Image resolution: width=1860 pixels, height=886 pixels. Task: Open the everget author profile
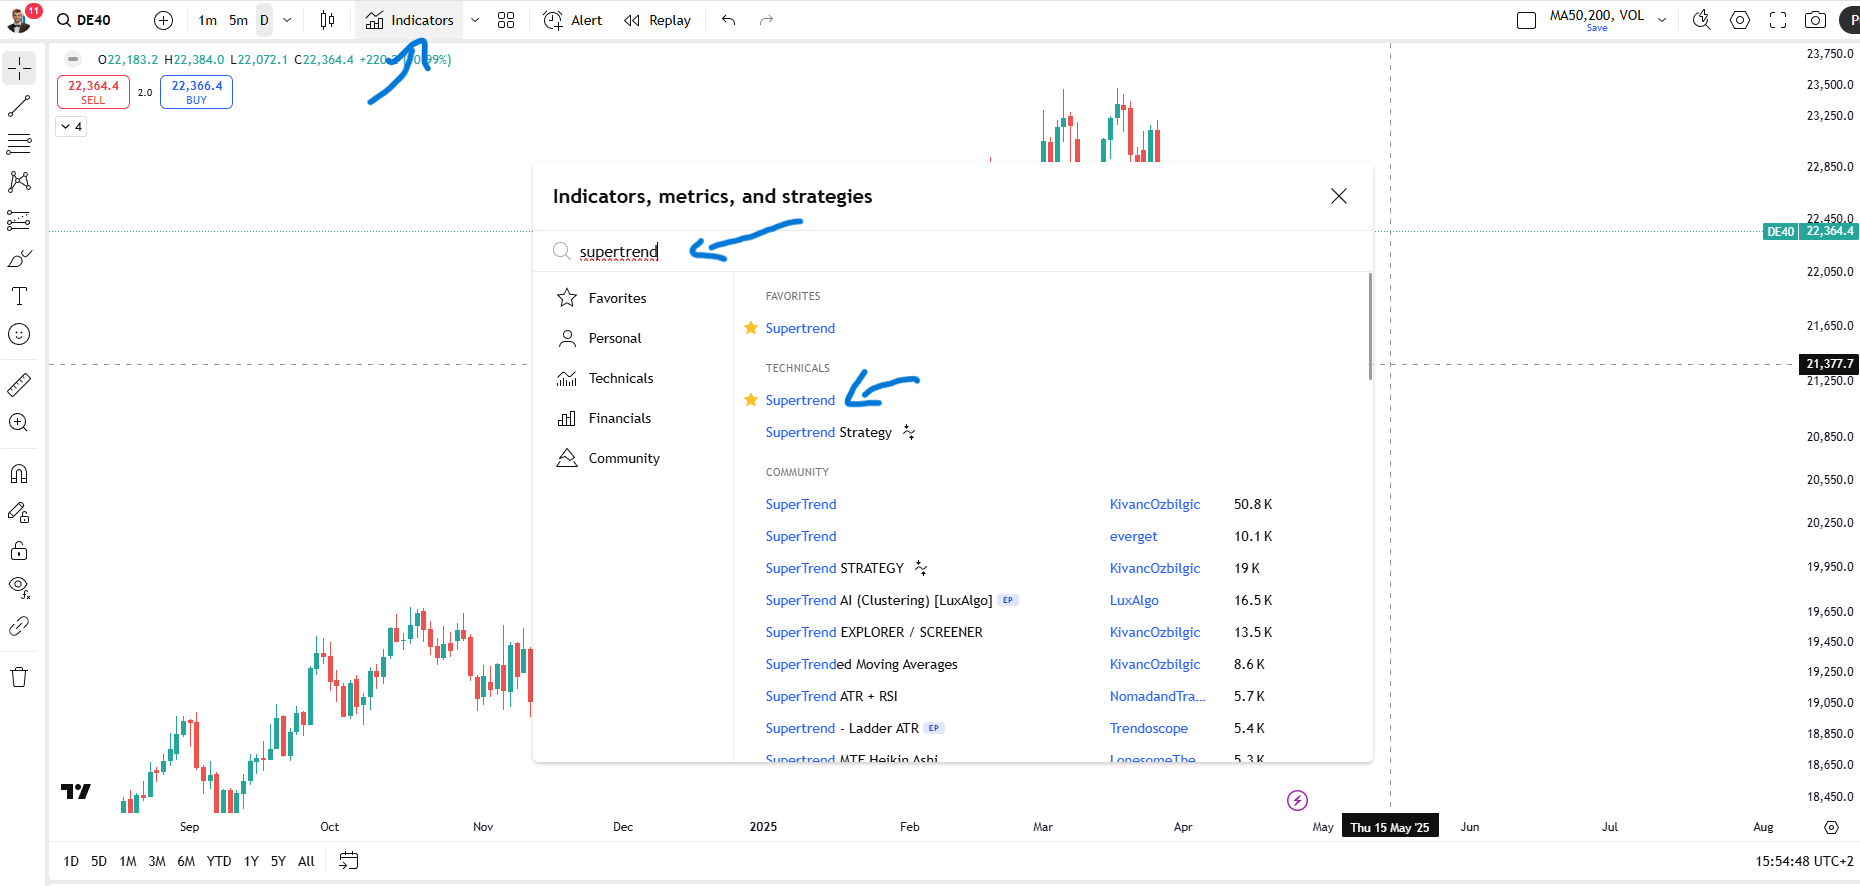point(1133,536)
